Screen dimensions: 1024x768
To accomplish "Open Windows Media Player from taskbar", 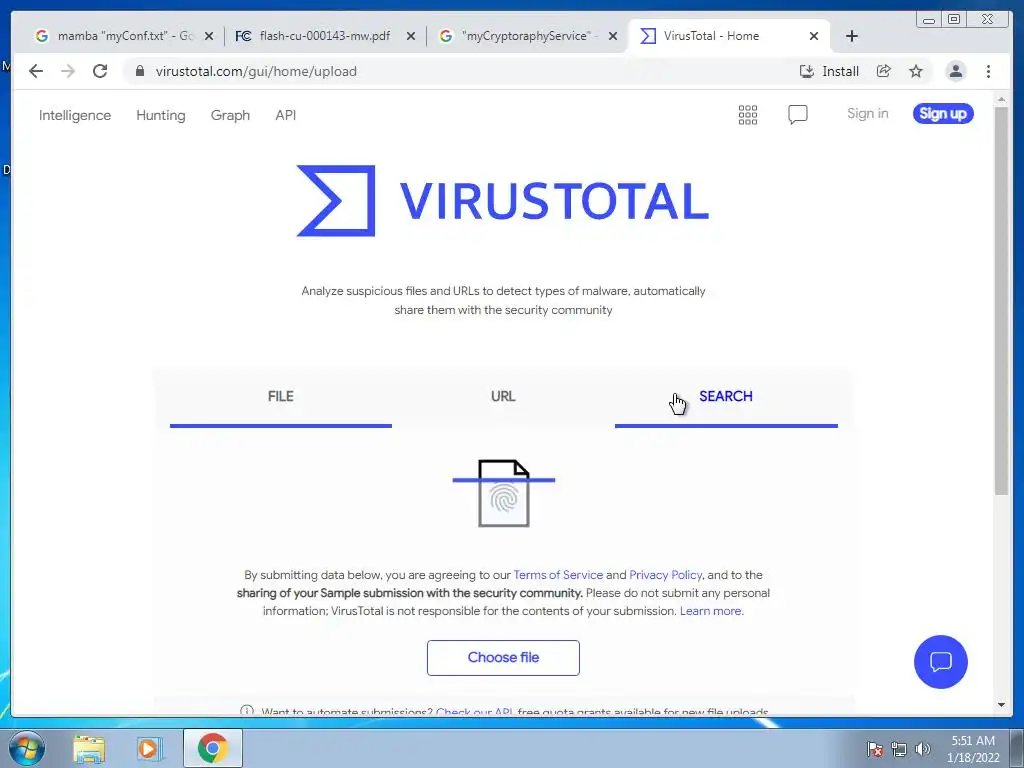I will (149, 749).
